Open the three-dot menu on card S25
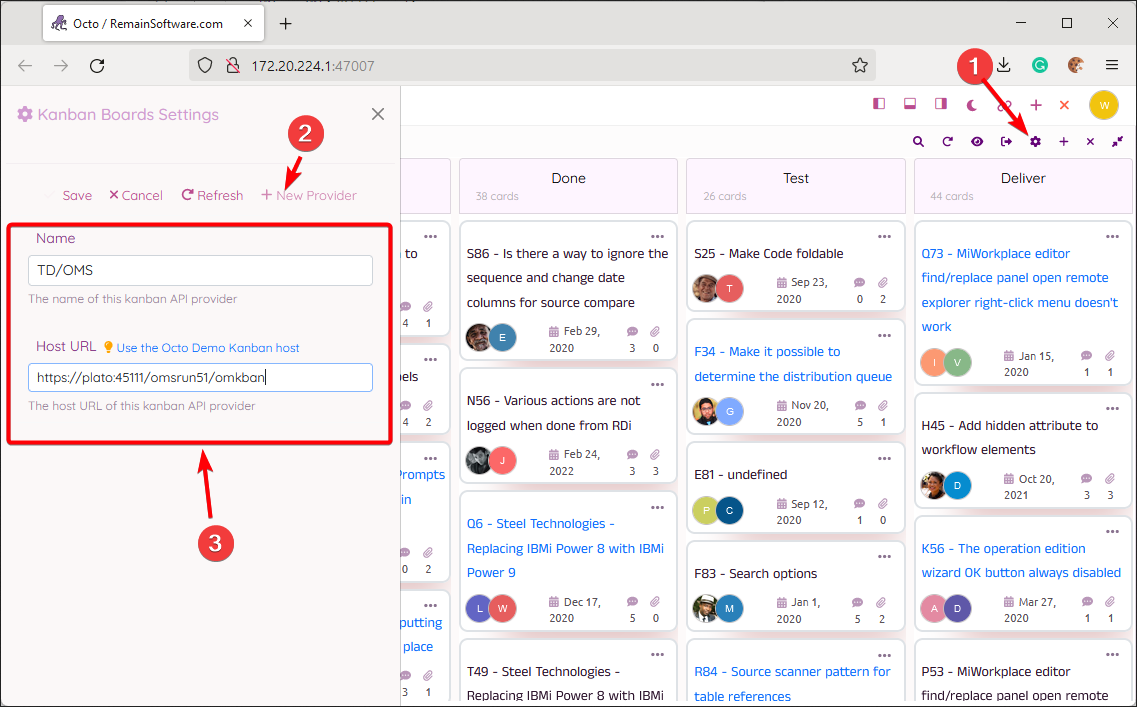1137x707 pixels. tap(884, 236)
